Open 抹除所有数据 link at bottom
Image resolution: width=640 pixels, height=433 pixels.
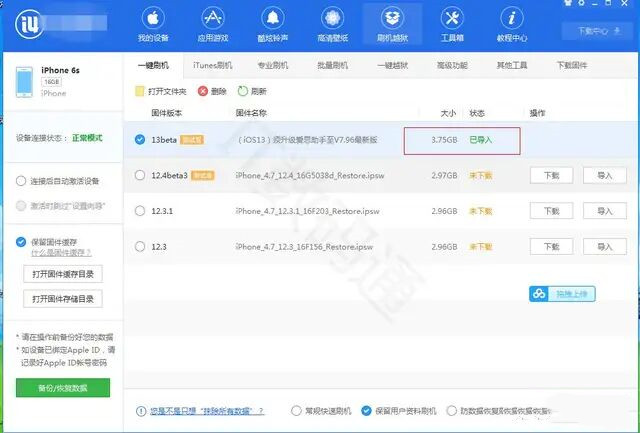[207, 411]
